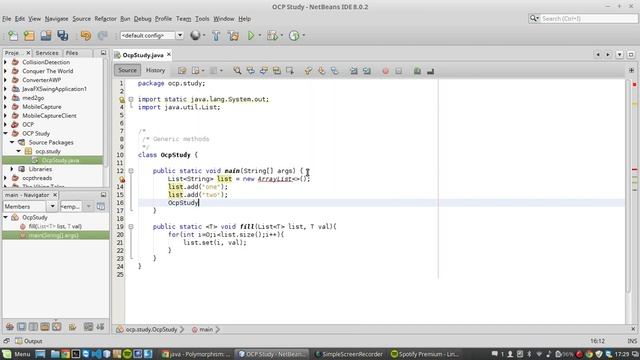Viewport: 640px width, 360px height.
Task: Click the Save All toolbar icon
Action: (62, 36)
